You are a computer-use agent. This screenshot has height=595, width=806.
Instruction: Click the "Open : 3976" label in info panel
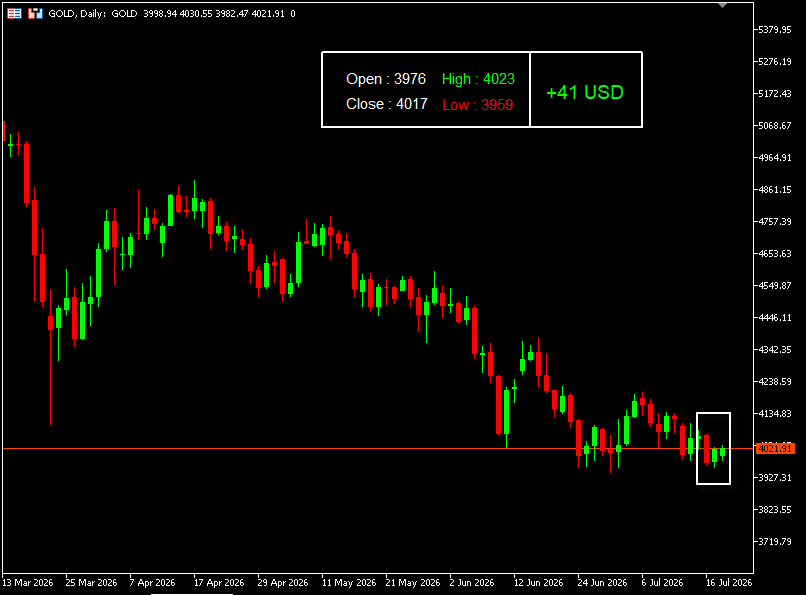tap(386, 79)
